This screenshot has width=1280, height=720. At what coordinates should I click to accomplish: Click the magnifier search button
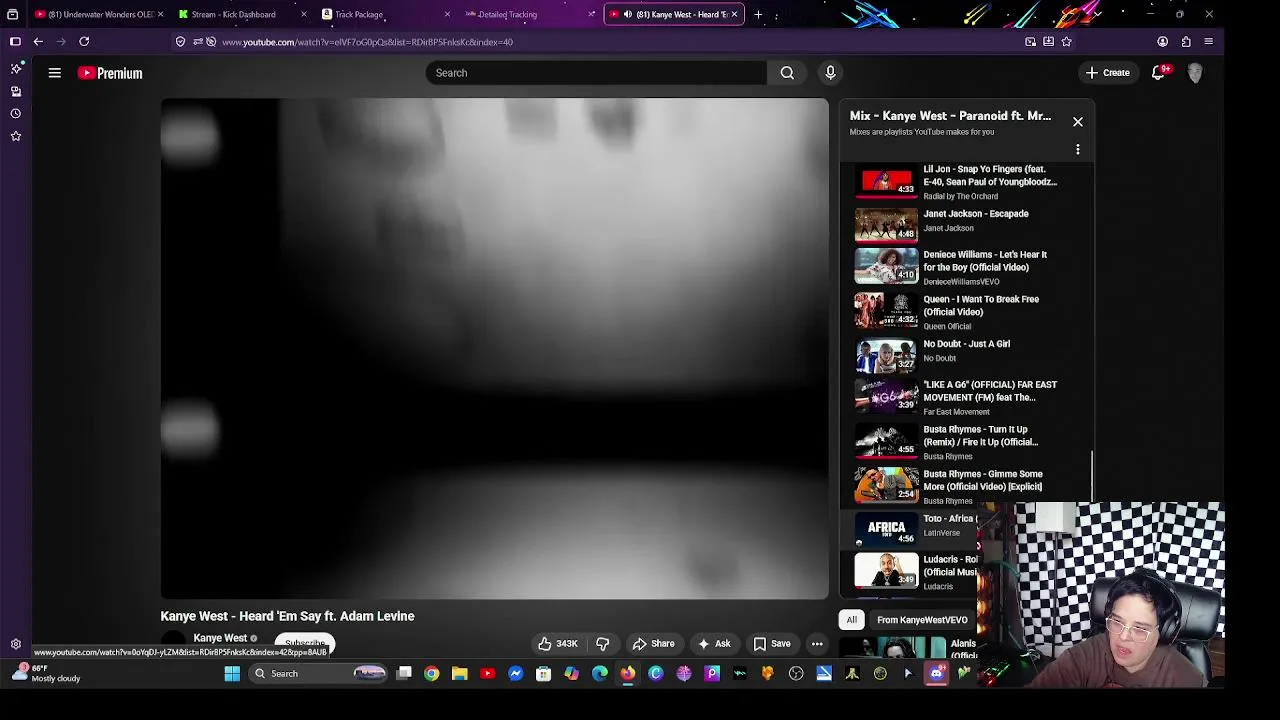tap(787, 73)
